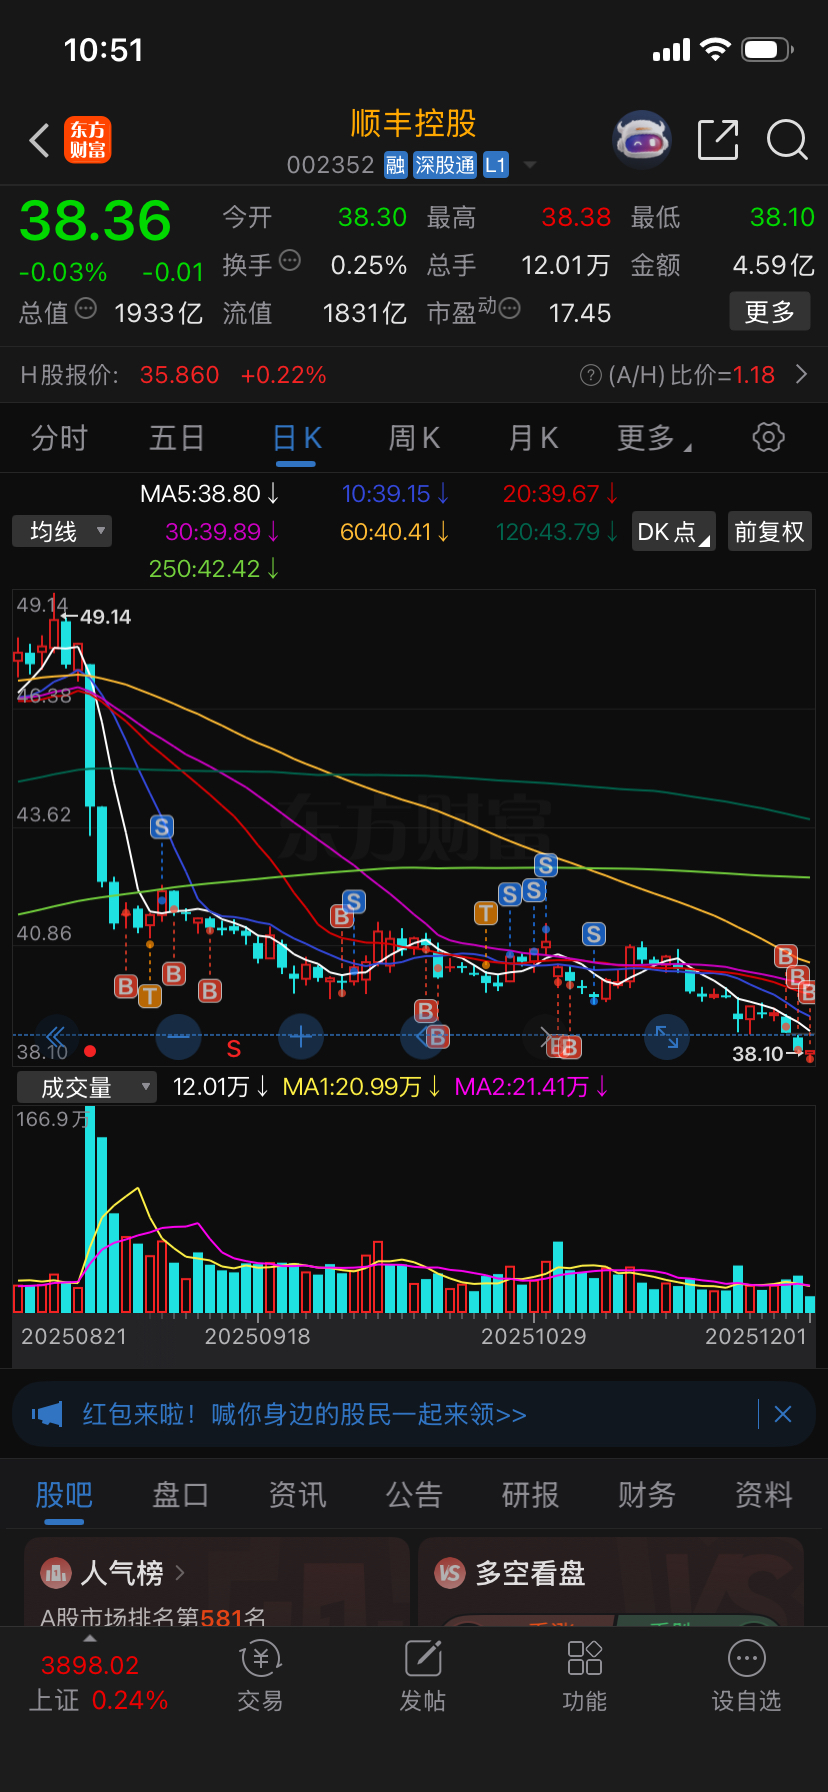Tap the chart fullscreen expand icon
Screen dimensions: 828x1792
coord(667,1036)
